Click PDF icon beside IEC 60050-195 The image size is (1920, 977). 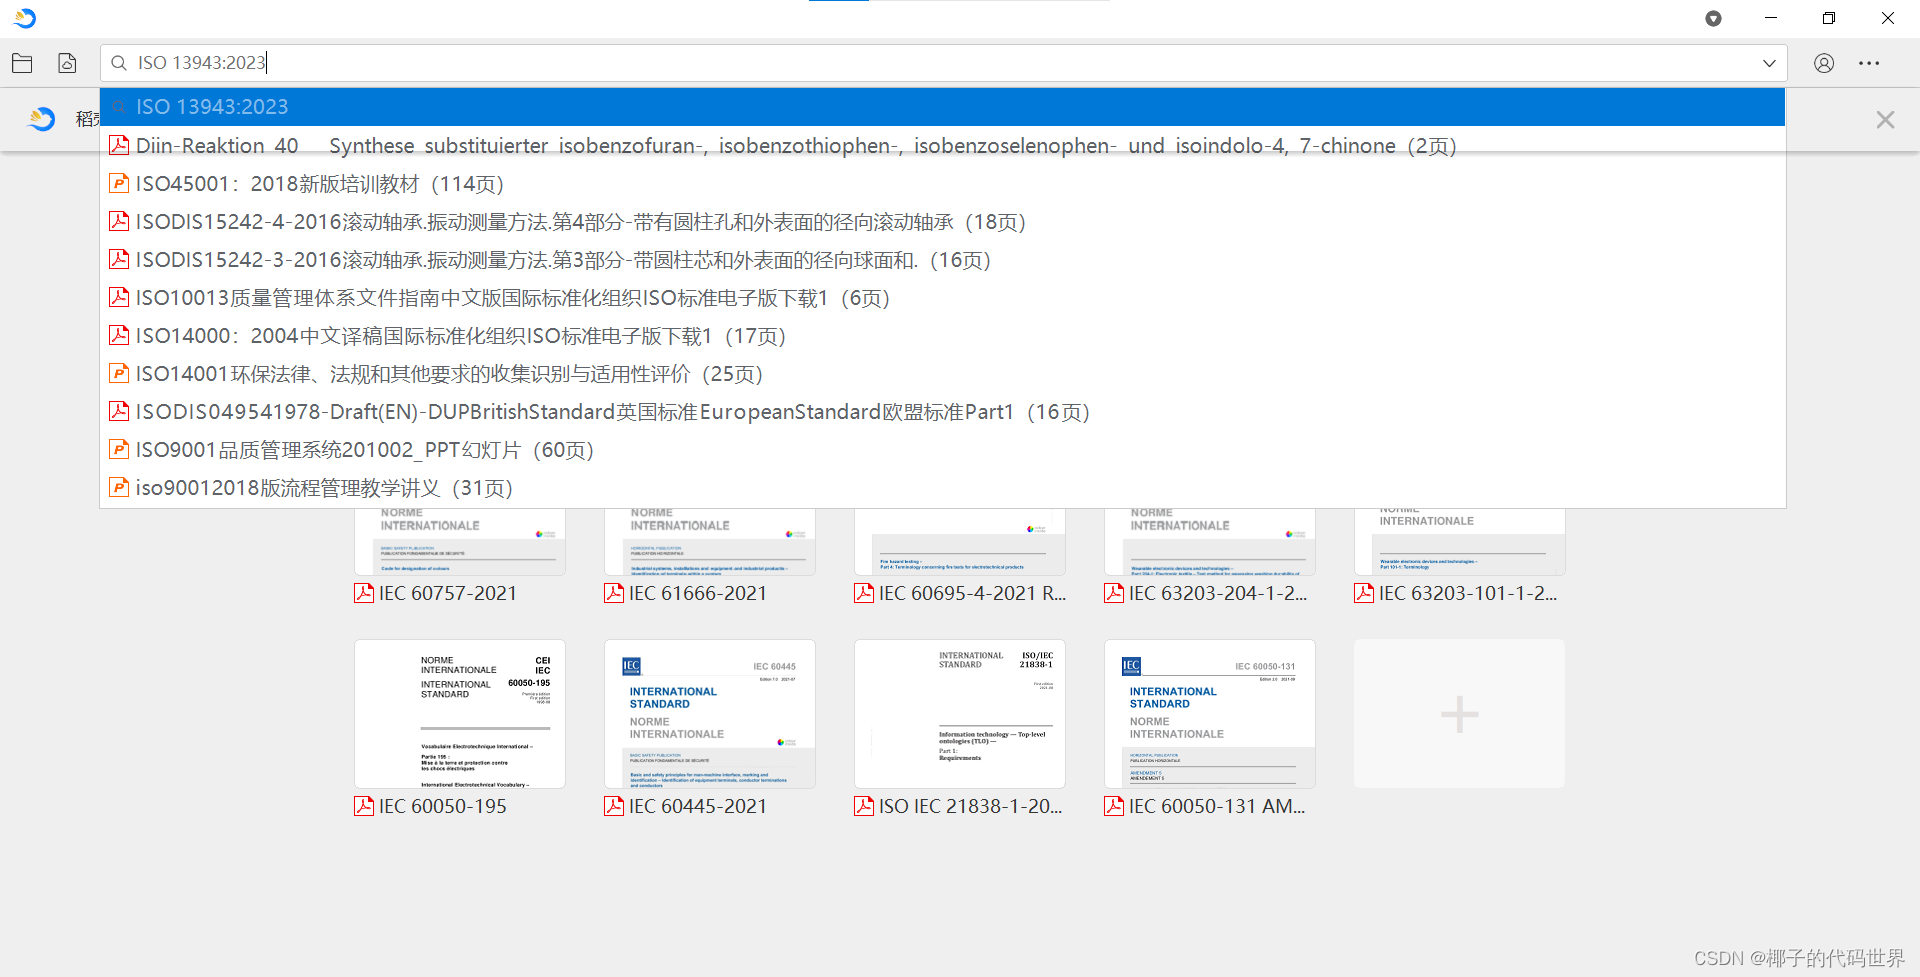(364, 806)
